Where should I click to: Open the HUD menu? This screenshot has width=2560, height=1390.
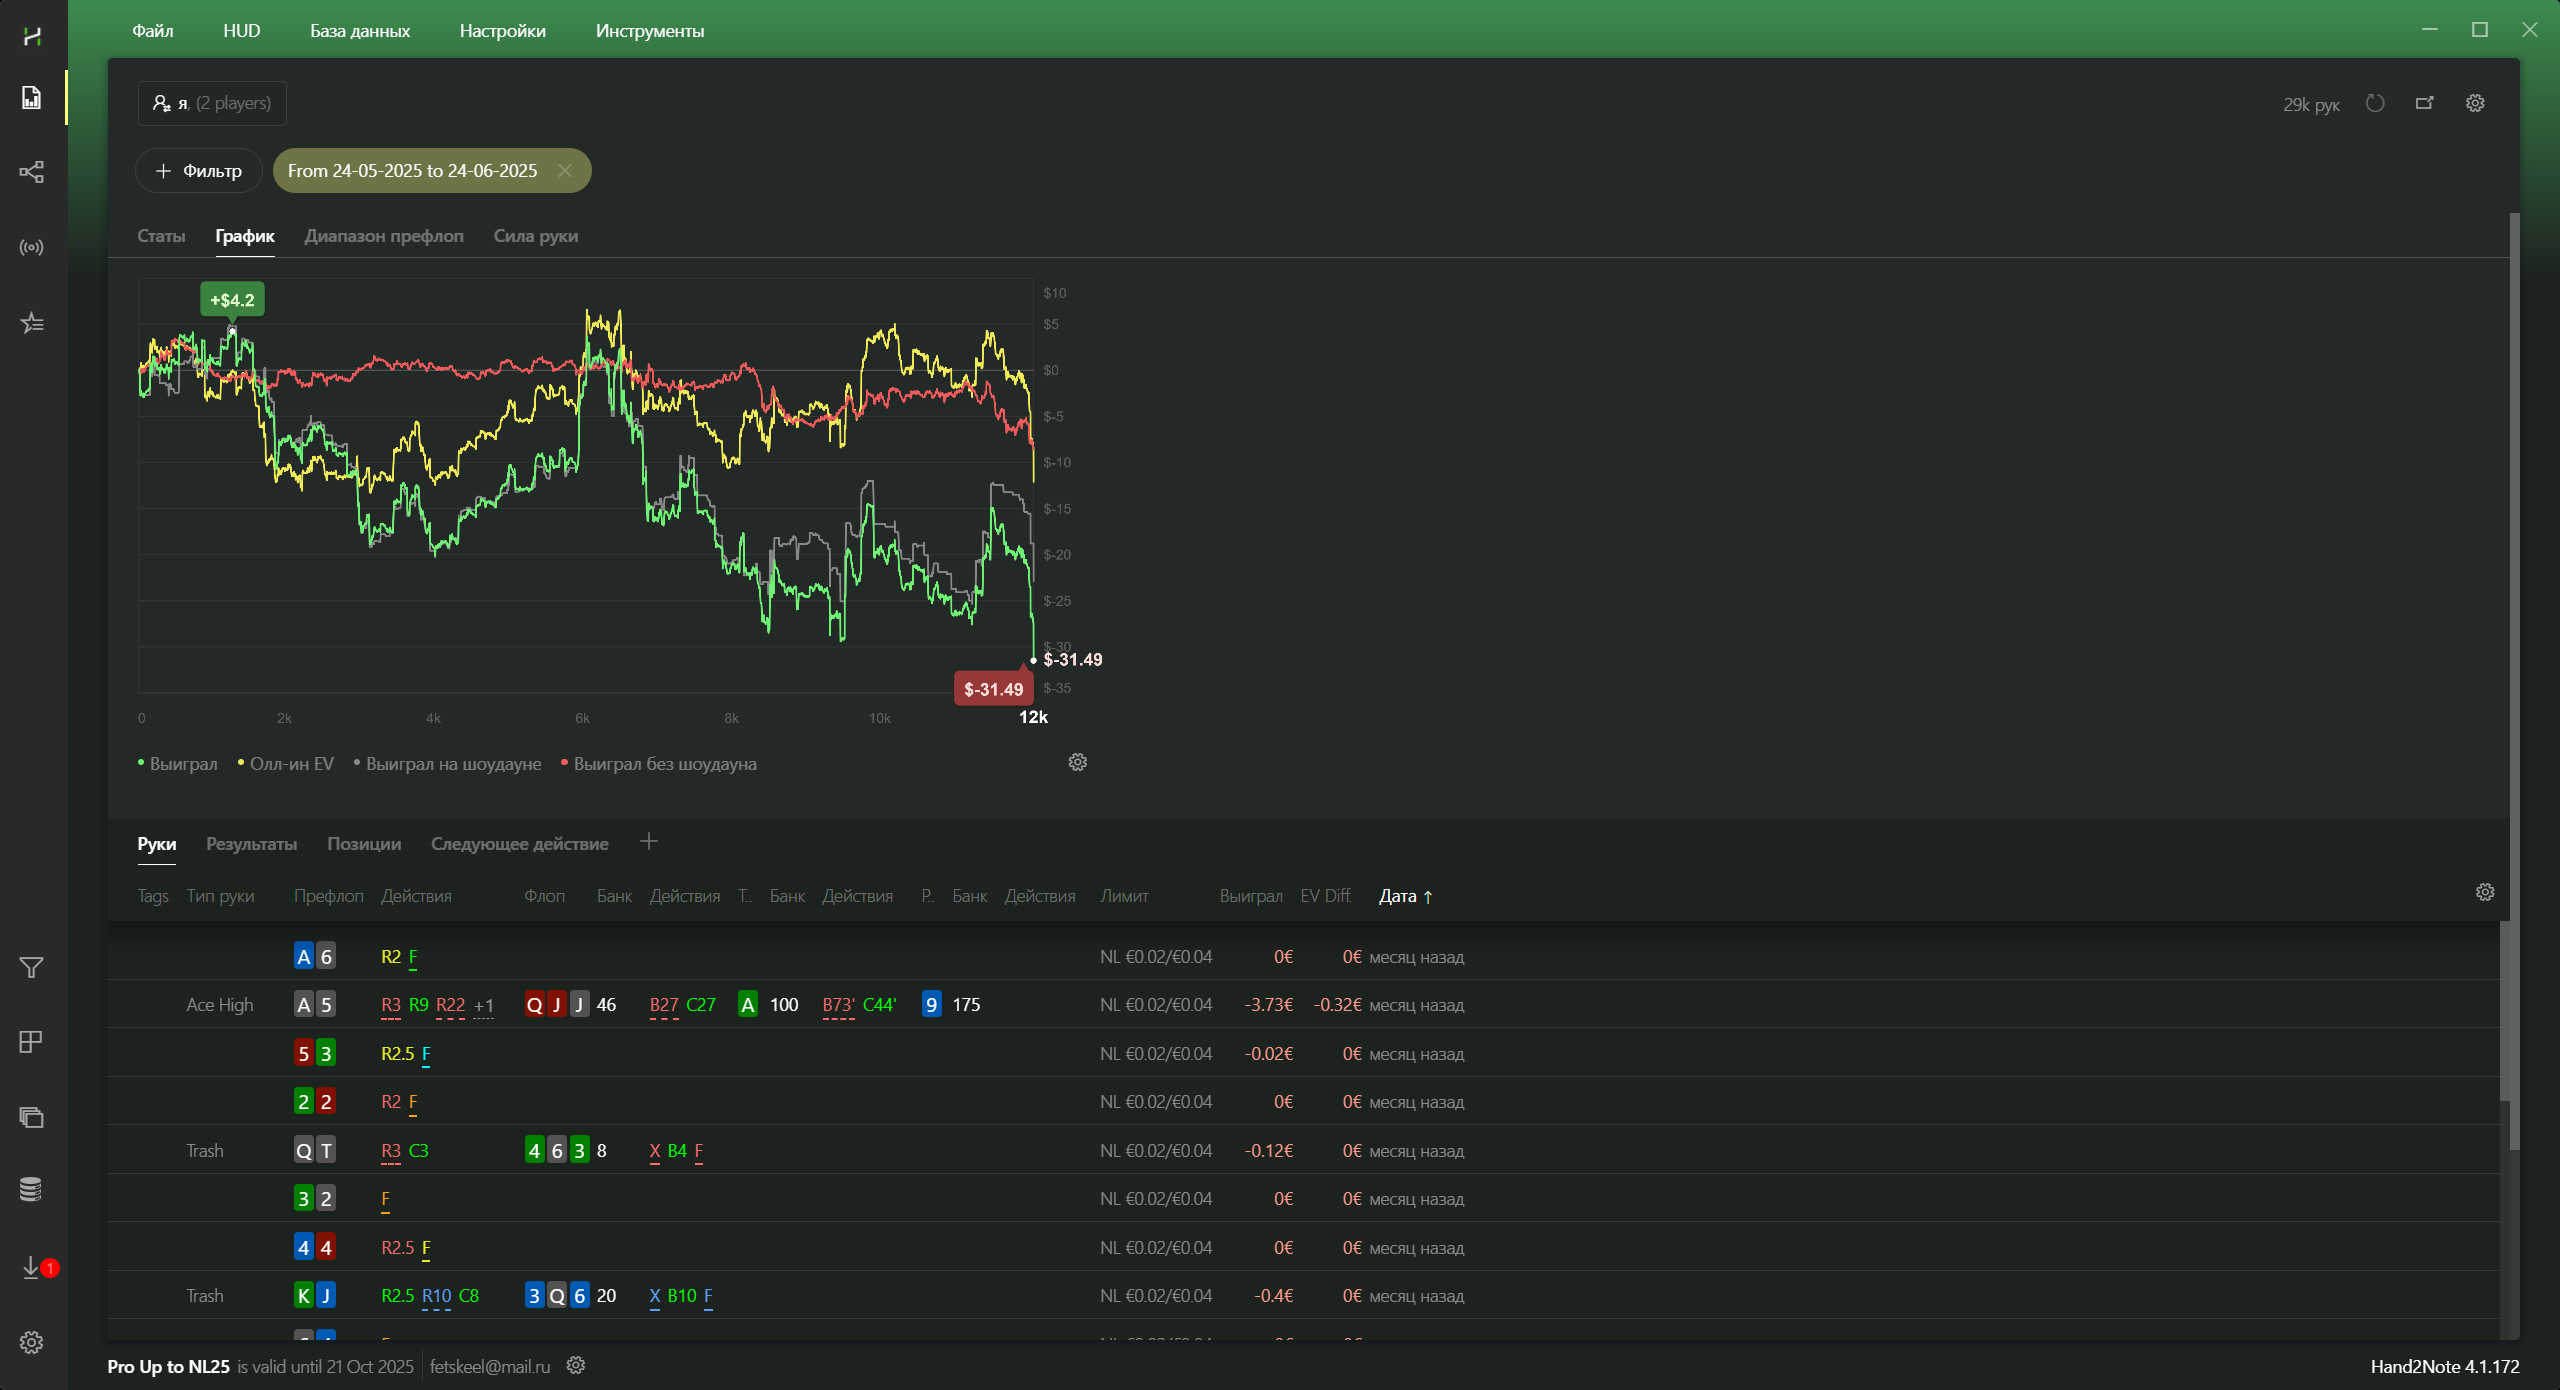click(x=242, y=31)
